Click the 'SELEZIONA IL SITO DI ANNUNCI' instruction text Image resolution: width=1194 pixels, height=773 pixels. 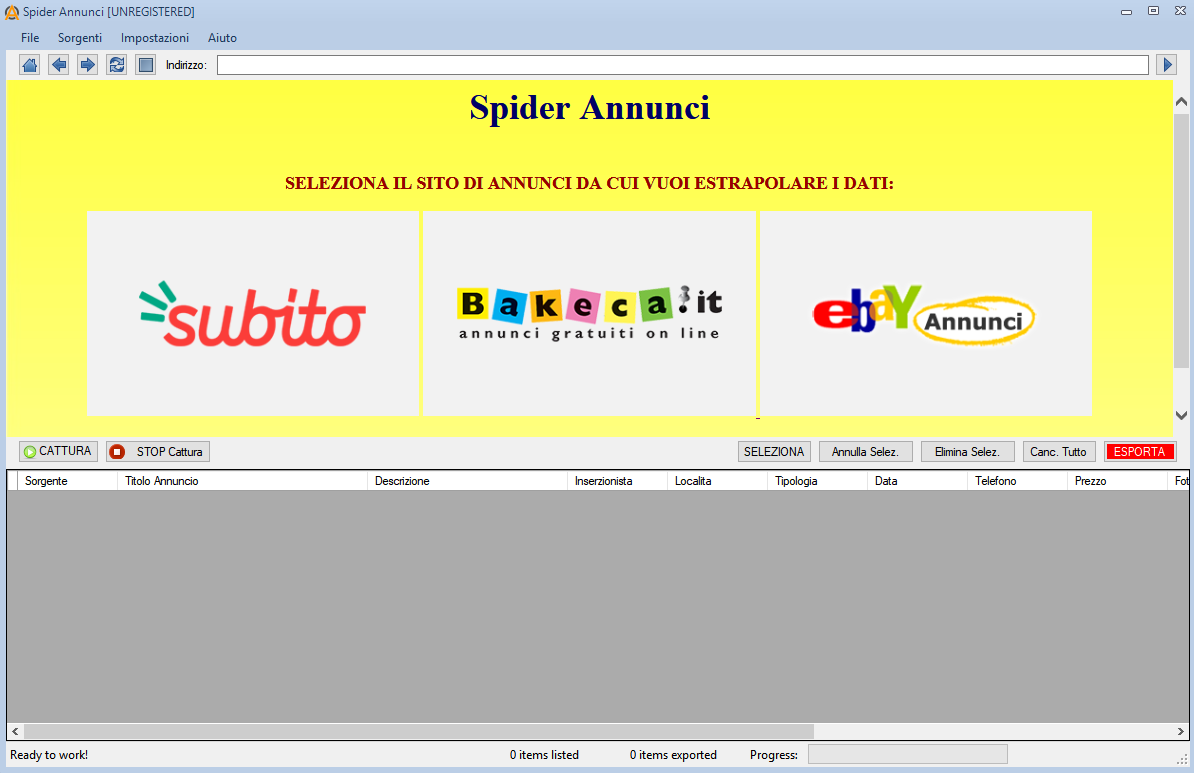pos(589,184)
